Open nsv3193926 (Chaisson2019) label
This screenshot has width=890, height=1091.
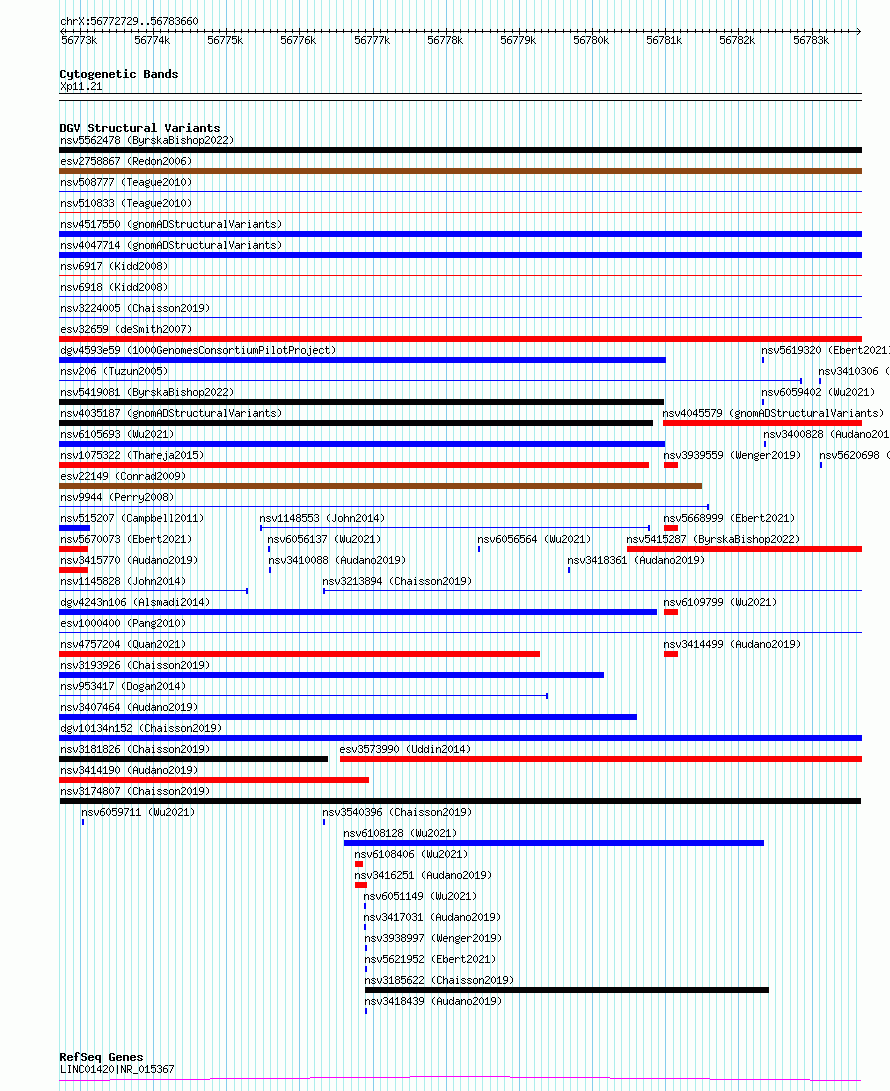135,665
